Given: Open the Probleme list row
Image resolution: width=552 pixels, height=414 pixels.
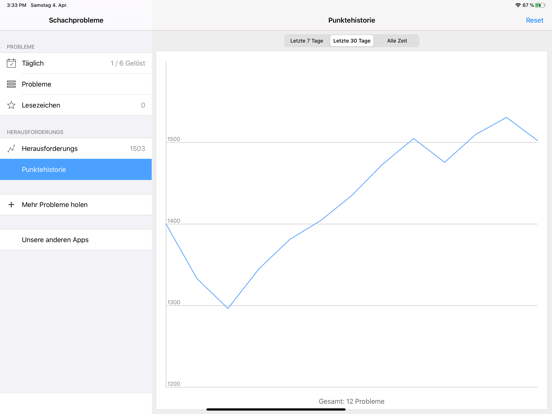Looking at the screenshot, I should point(76,84).
